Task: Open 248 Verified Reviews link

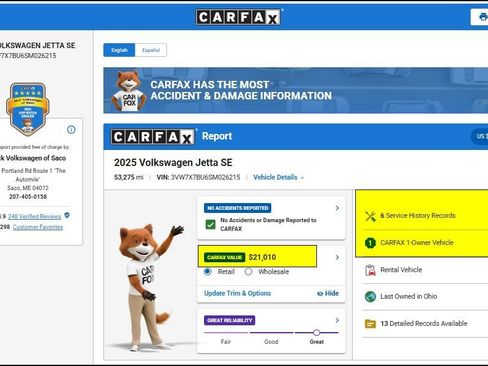Action: pos(34,216)
